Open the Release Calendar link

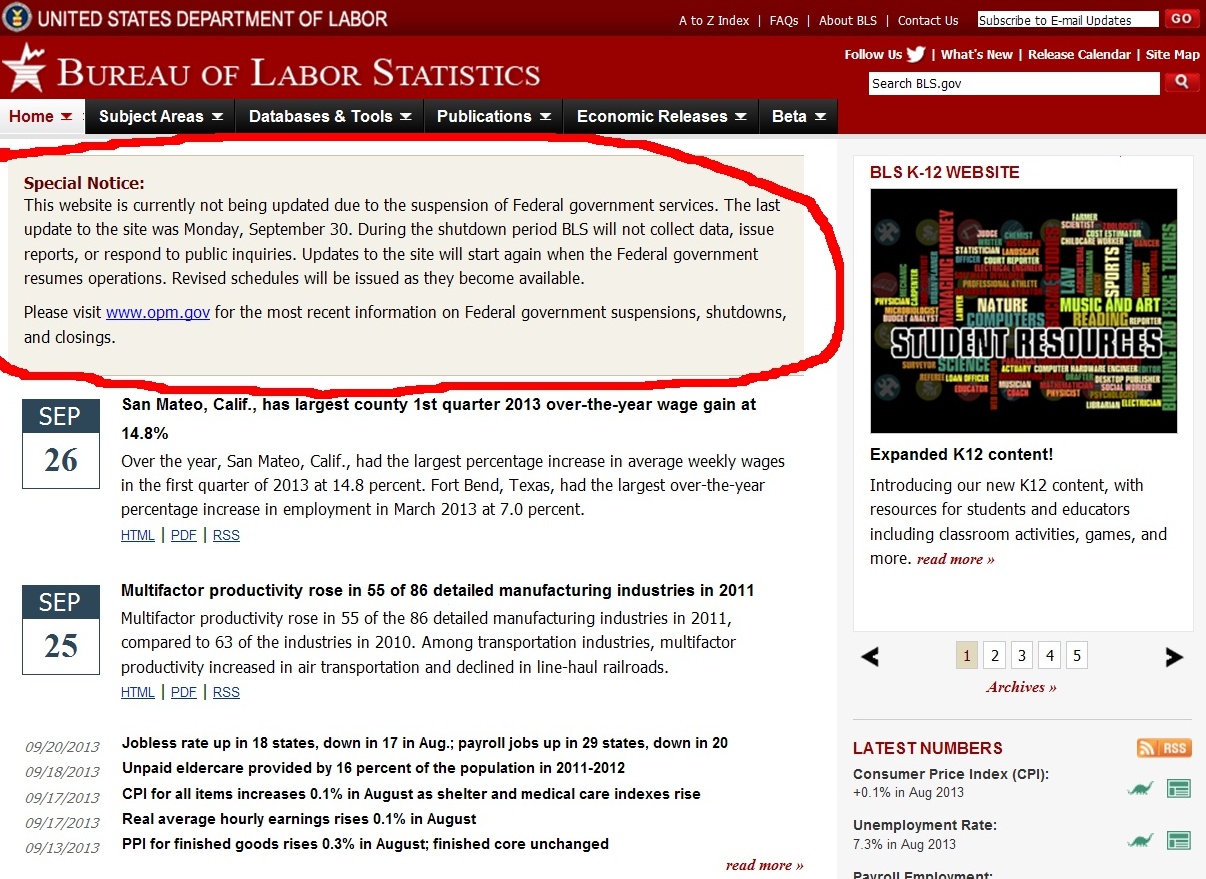tap(1079, 54)
